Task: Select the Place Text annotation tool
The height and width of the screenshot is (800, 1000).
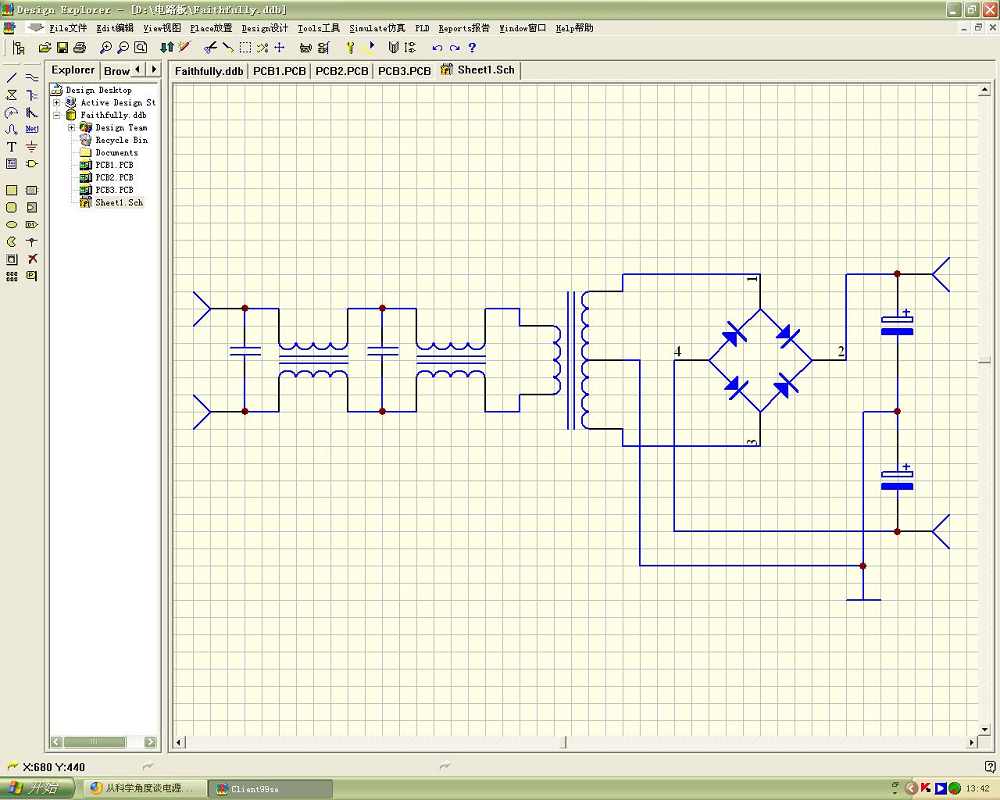Action: [12, 147]
